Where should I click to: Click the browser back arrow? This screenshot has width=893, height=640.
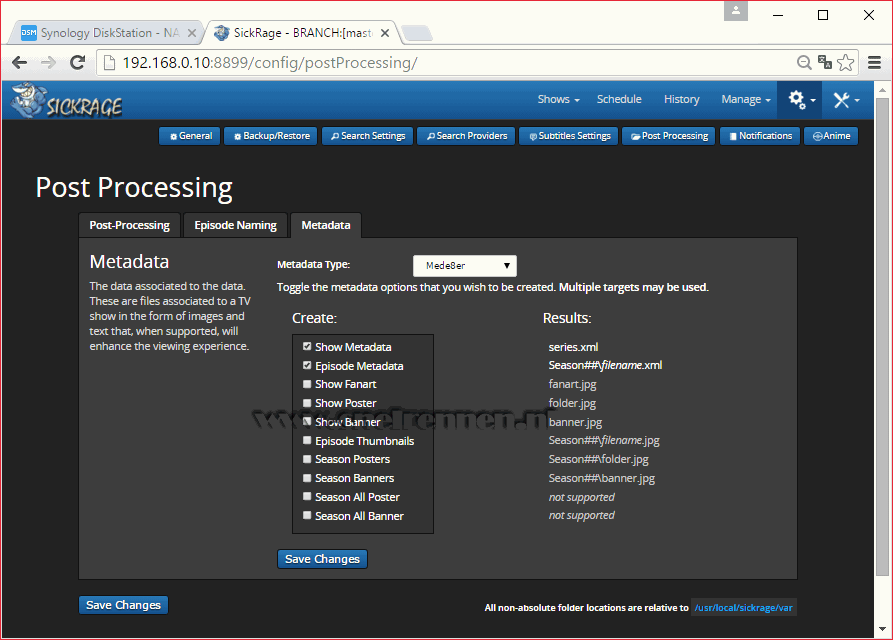19,63
